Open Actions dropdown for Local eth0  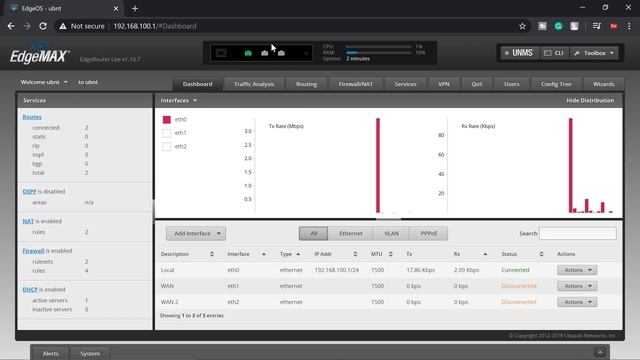[x=577, y=270]
